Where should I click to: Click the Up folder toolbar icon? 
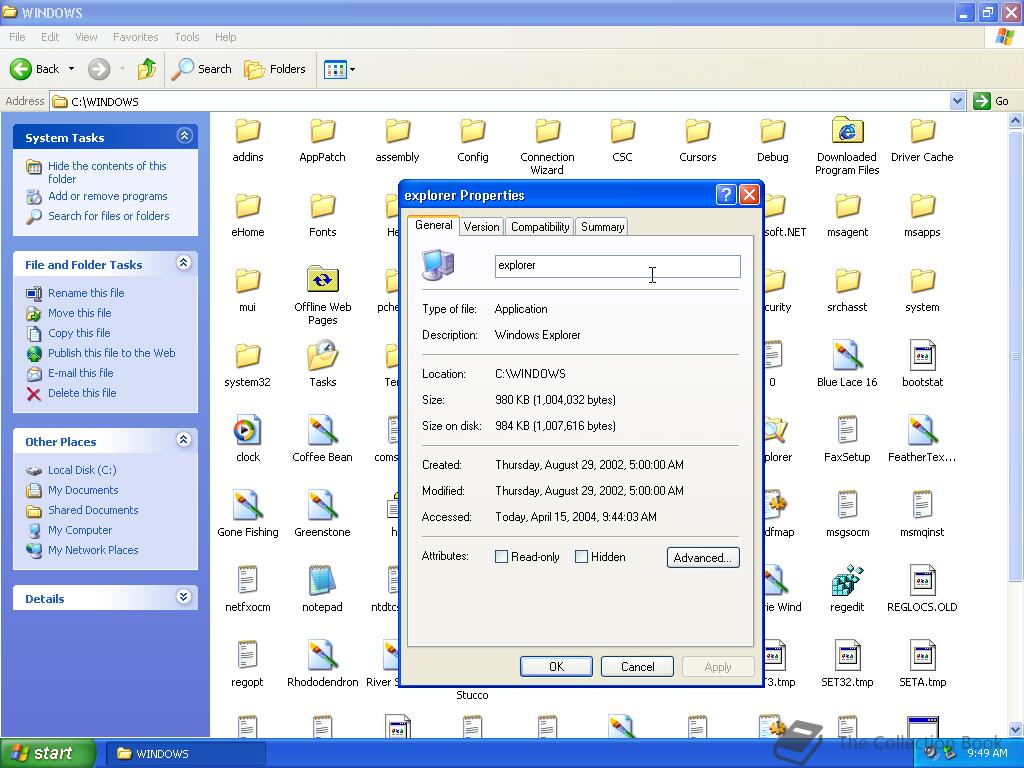pos(147,69)
